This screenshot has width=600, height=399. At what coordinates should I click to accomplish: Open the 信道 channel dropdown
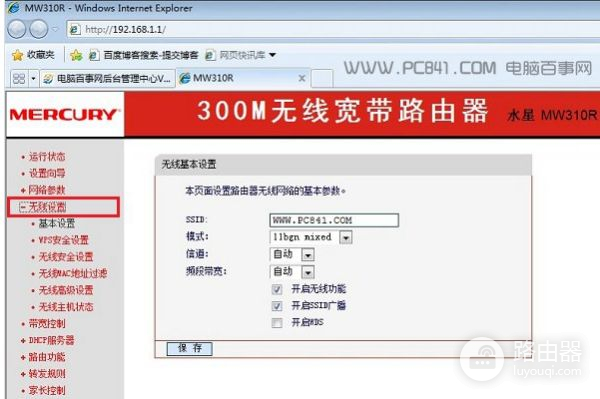292,254
